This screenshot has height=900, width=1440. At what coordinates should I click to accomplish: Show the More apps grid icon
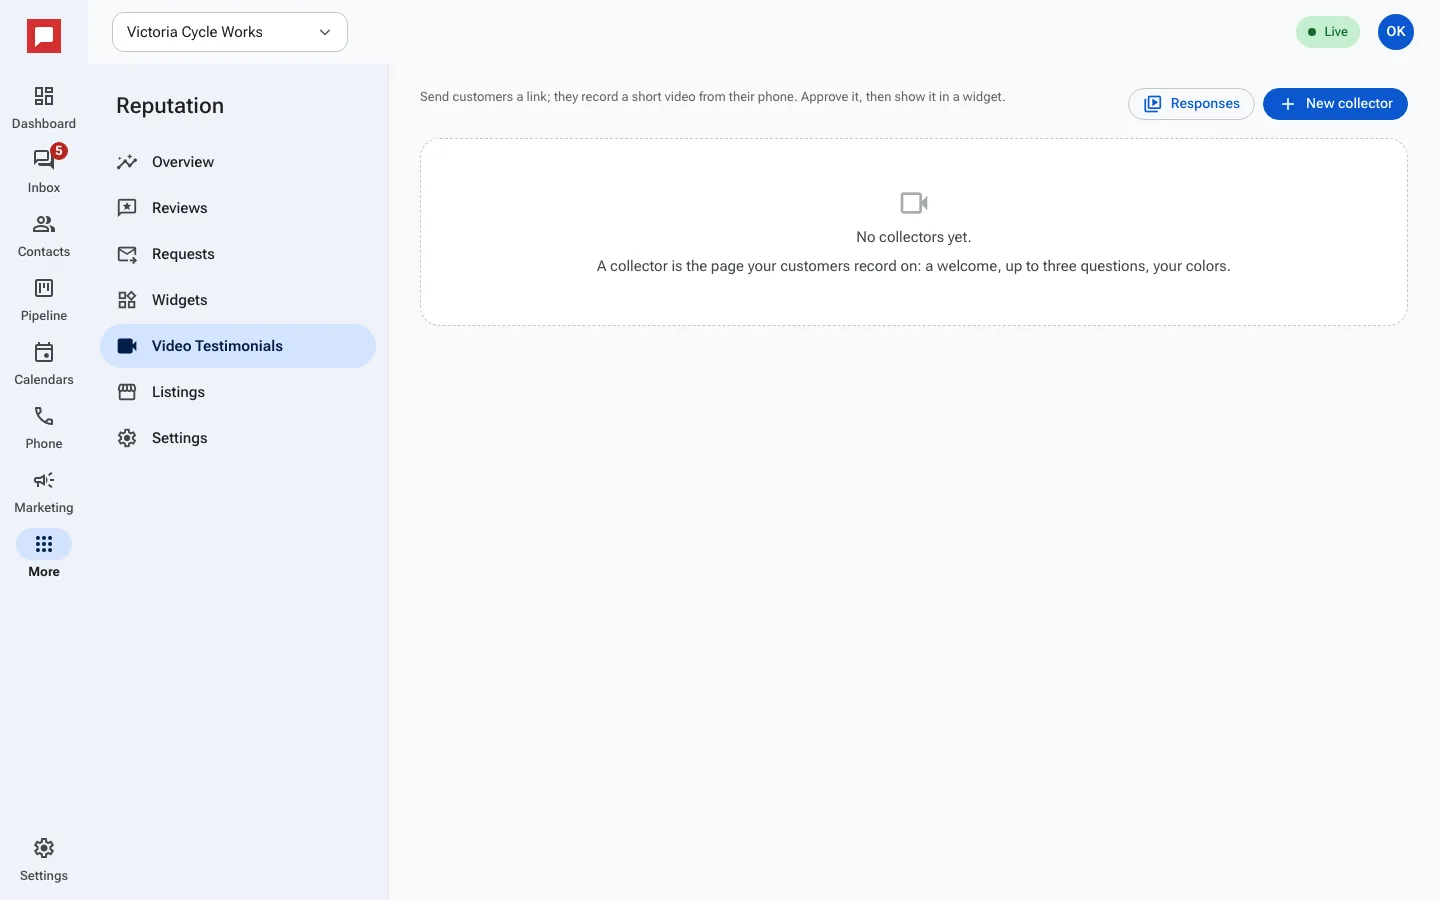click(44, 544)
